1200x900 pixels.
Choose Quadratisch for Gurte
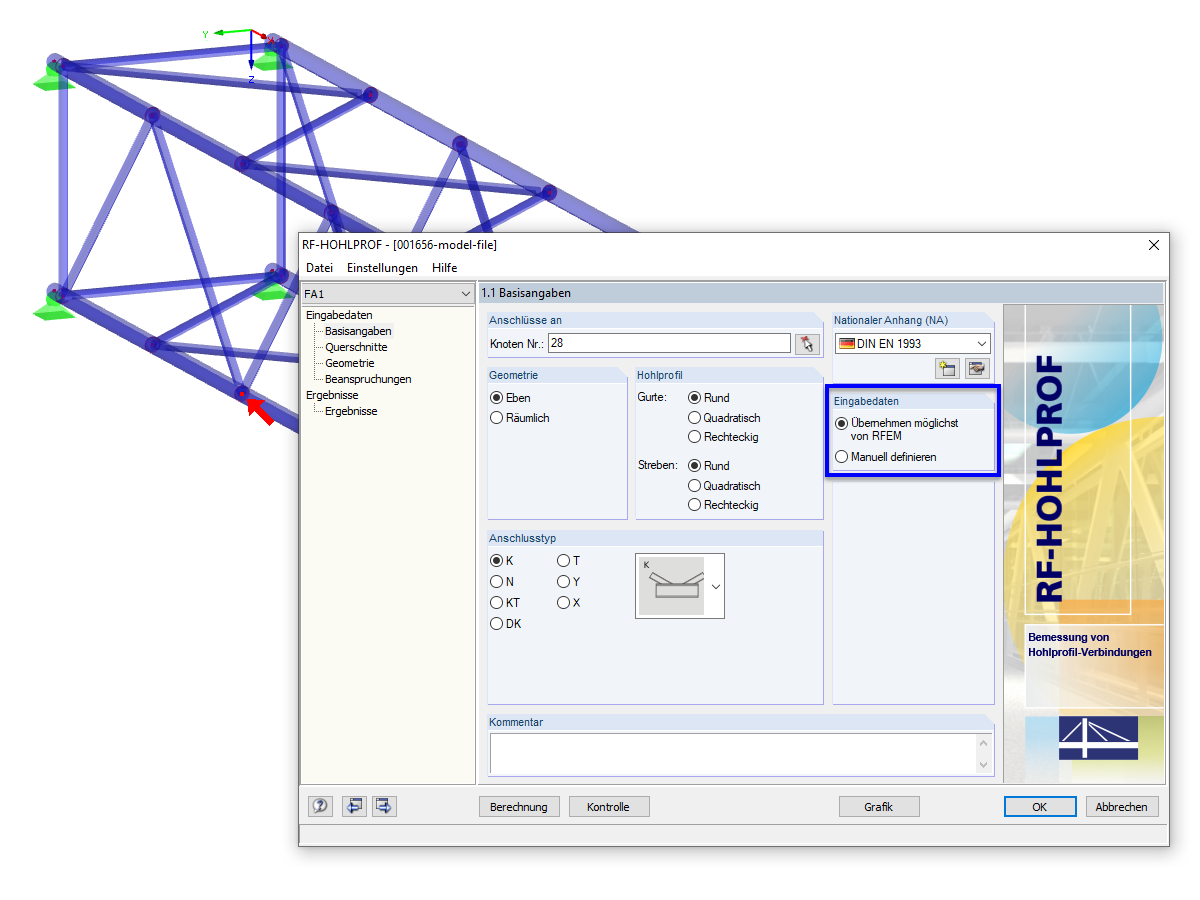tap(694, 418)
